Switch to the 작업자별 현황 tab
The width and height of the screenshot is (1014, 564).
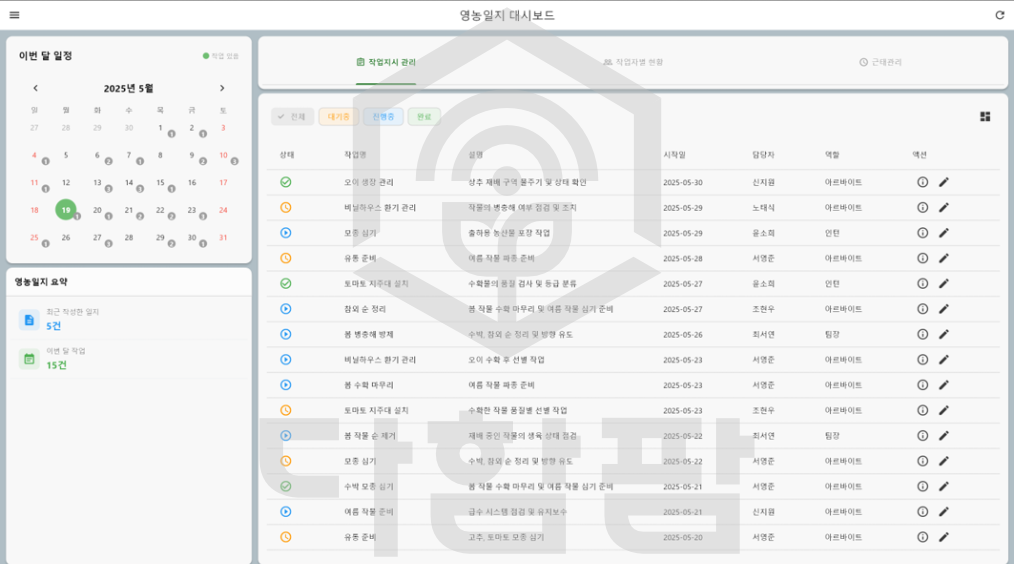point(633,62)
